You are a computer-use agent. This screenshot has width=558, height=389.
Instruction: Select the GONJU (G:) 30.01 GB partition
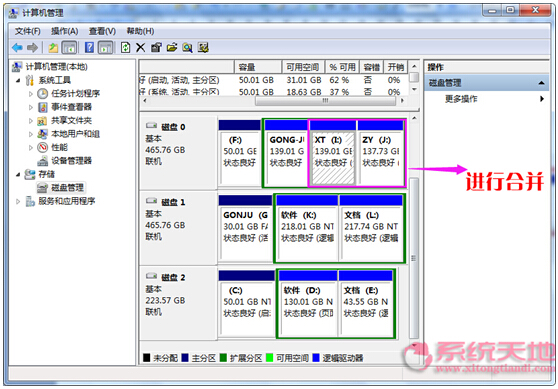245,227
